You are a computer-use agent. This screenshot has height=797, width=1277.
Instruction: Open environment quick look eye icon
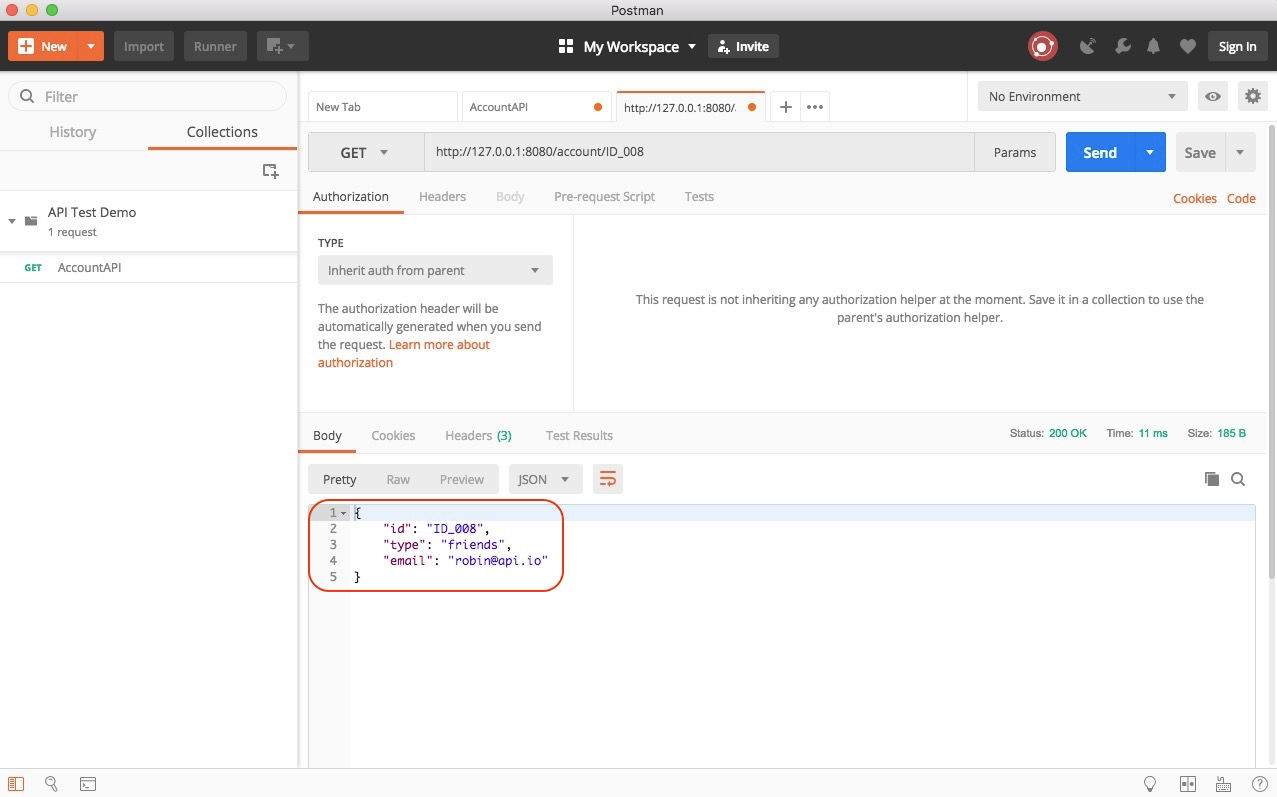1213,96
